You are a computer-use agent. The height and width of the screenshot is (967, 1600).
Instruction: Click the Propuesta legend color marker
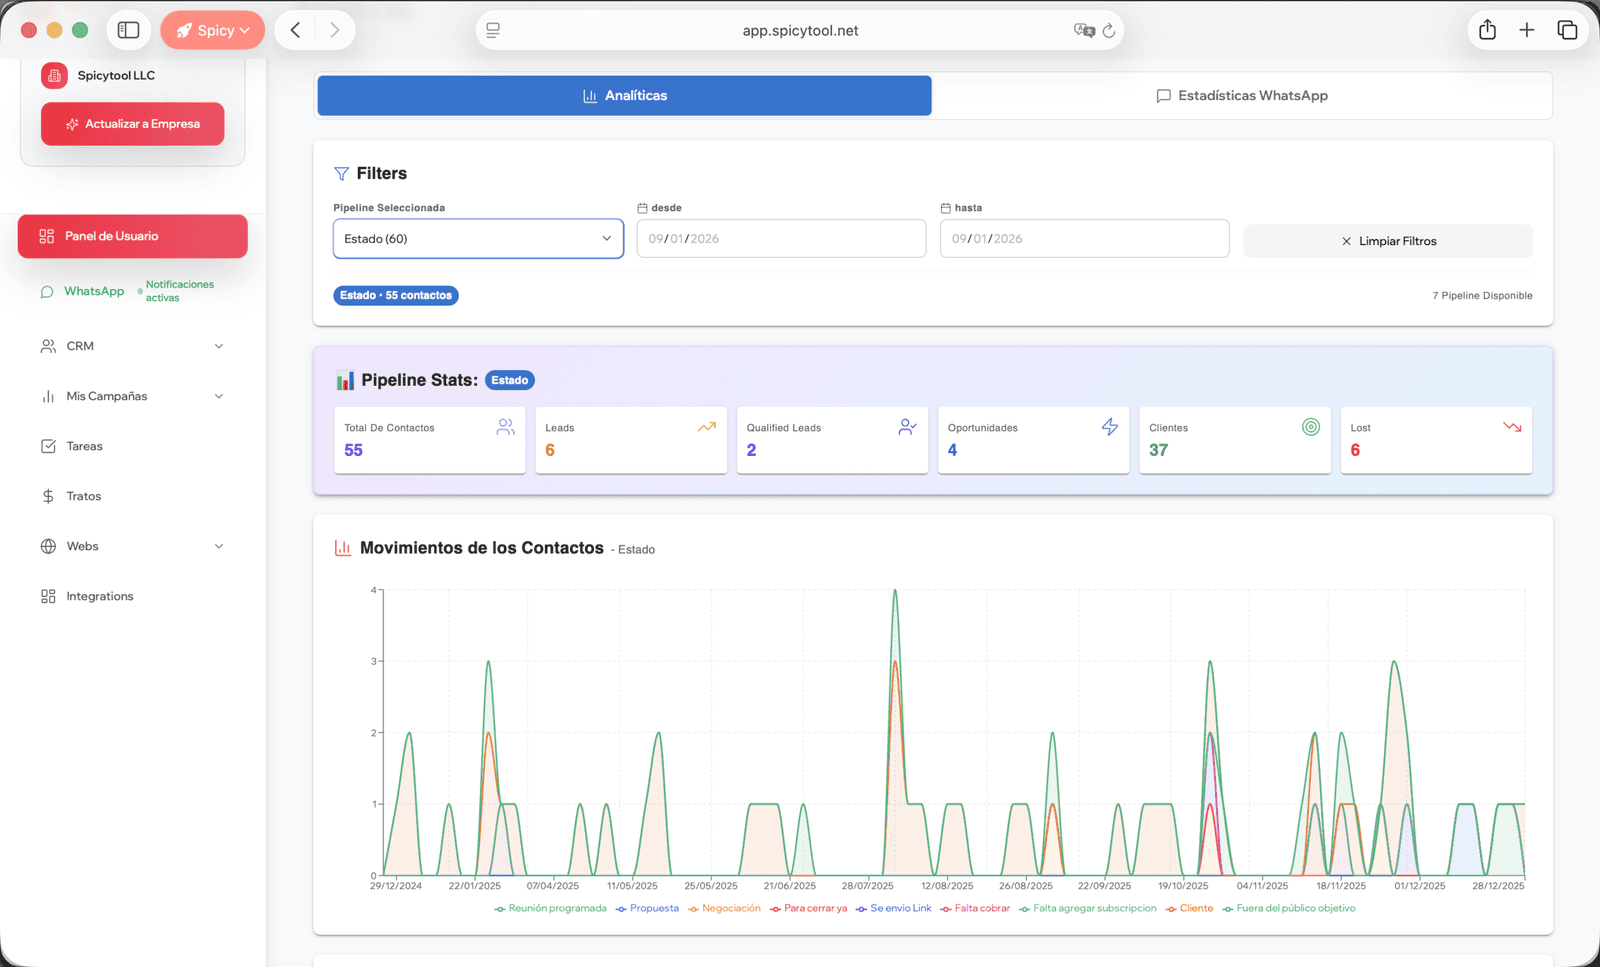pyautogui.click(x=621, y=909)
